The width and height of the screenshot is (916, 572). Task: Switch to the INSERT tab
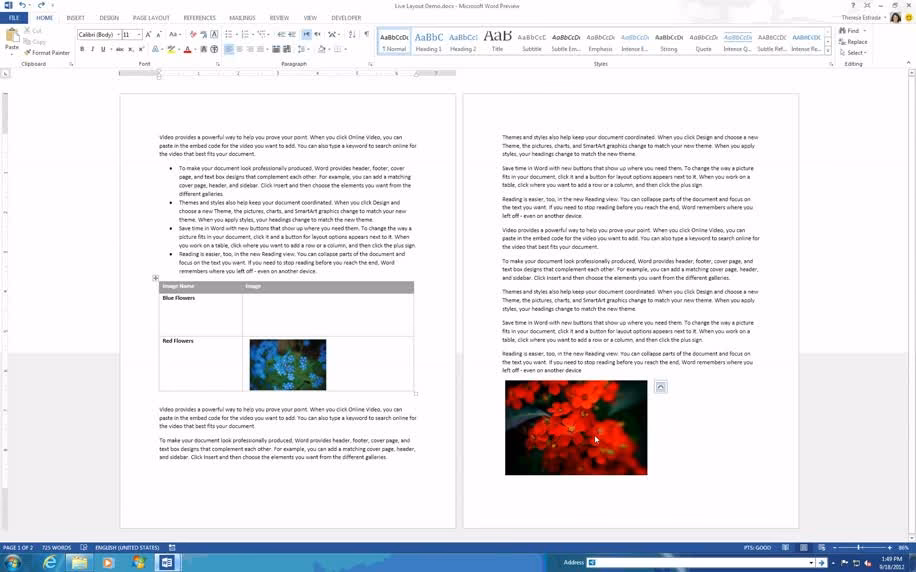(75, 18)
